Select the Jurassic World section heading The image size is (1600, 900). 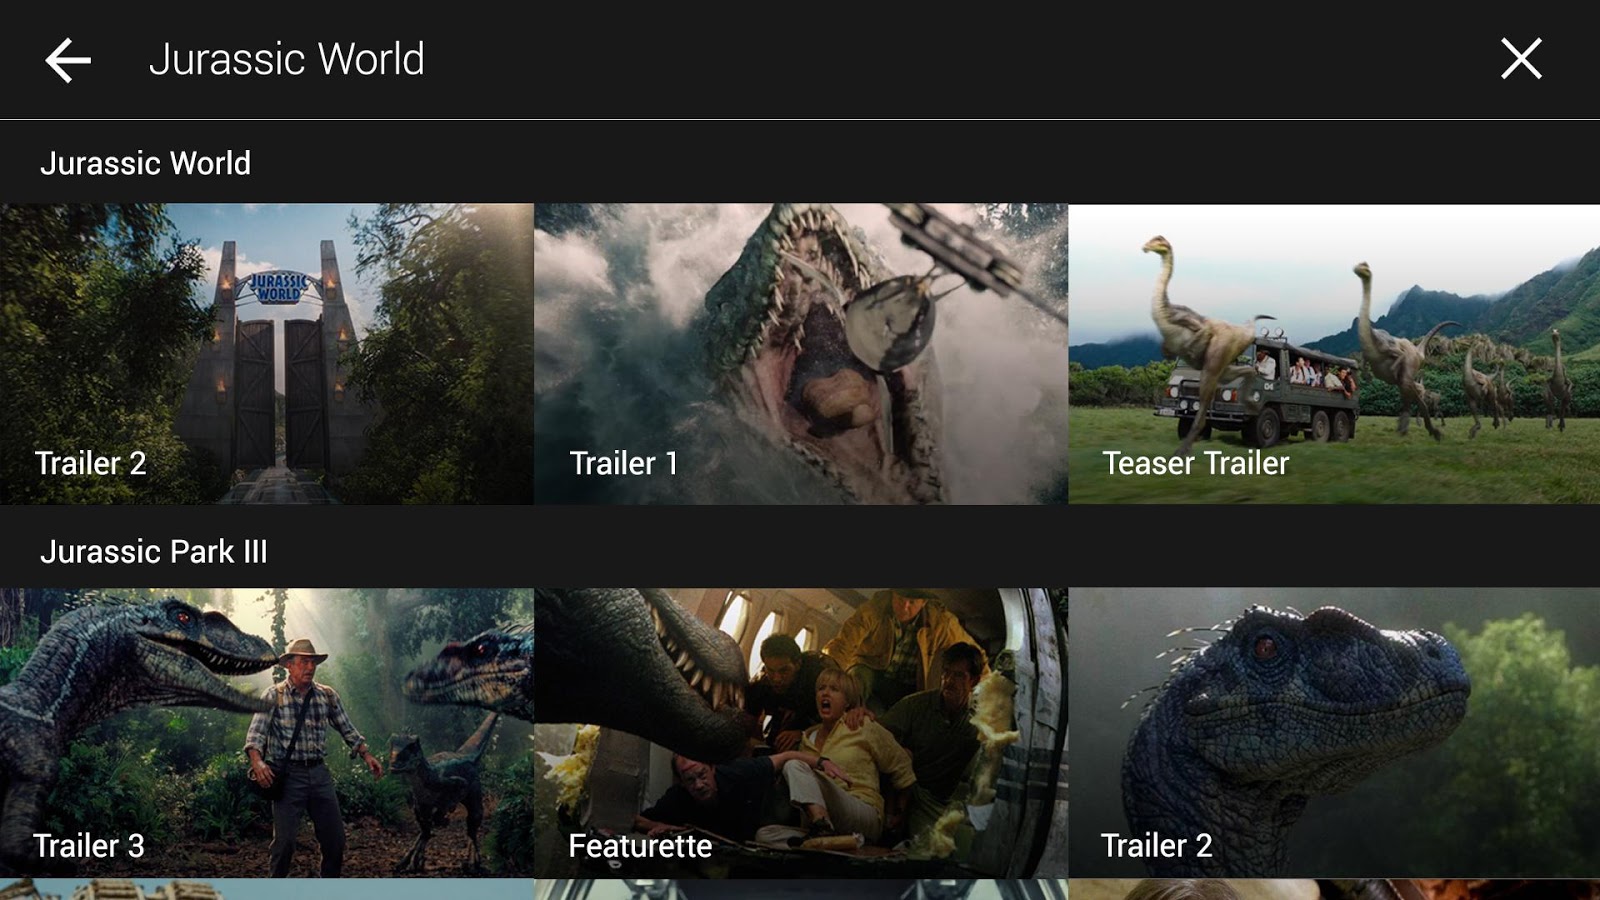(x=146, y=163)
